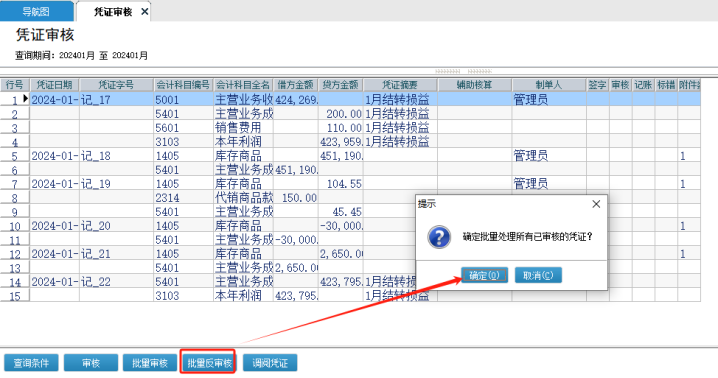Click 确定(O) in the prompt dialog
The width and height of the screenshot is (718, 378).
[x=484, y=275]
